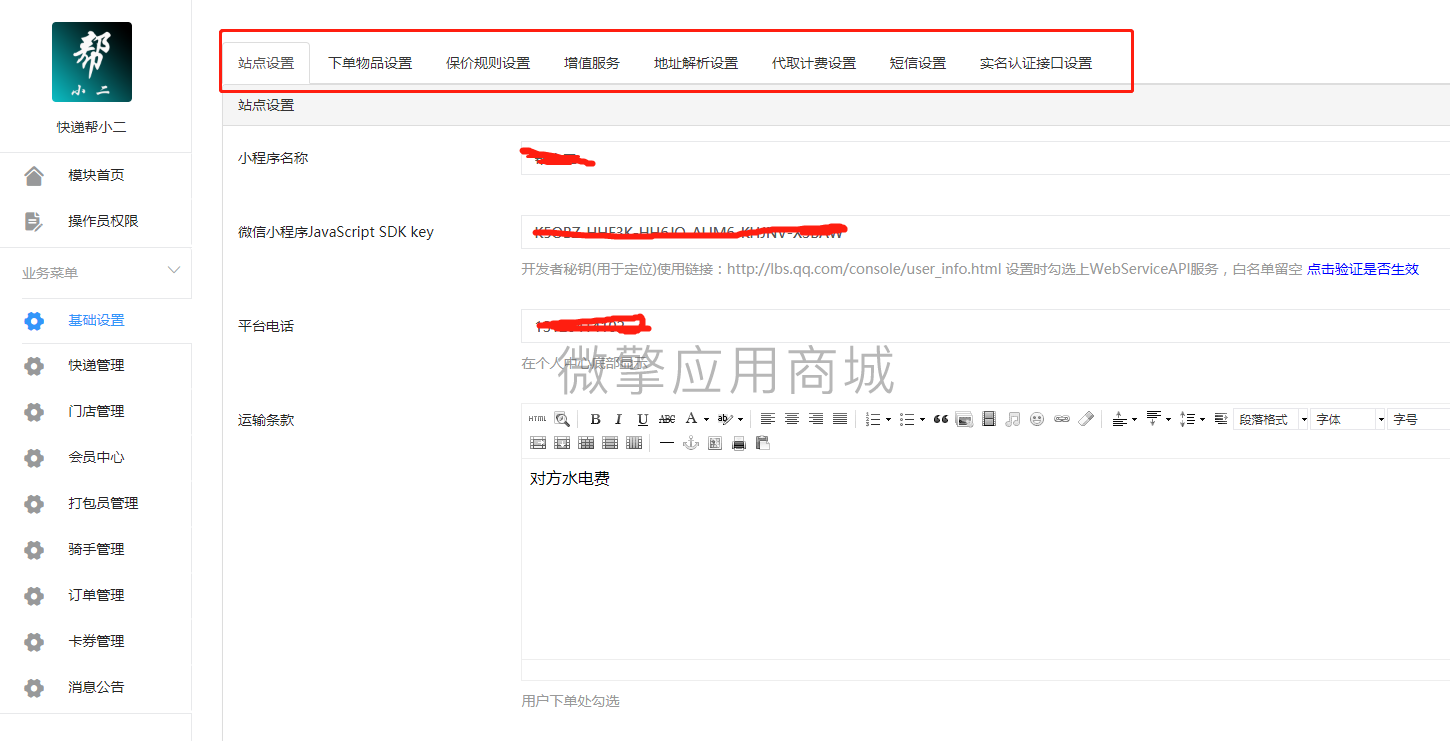Insert music via note icon
The image size is (1450, 741).
[1013, 419]
